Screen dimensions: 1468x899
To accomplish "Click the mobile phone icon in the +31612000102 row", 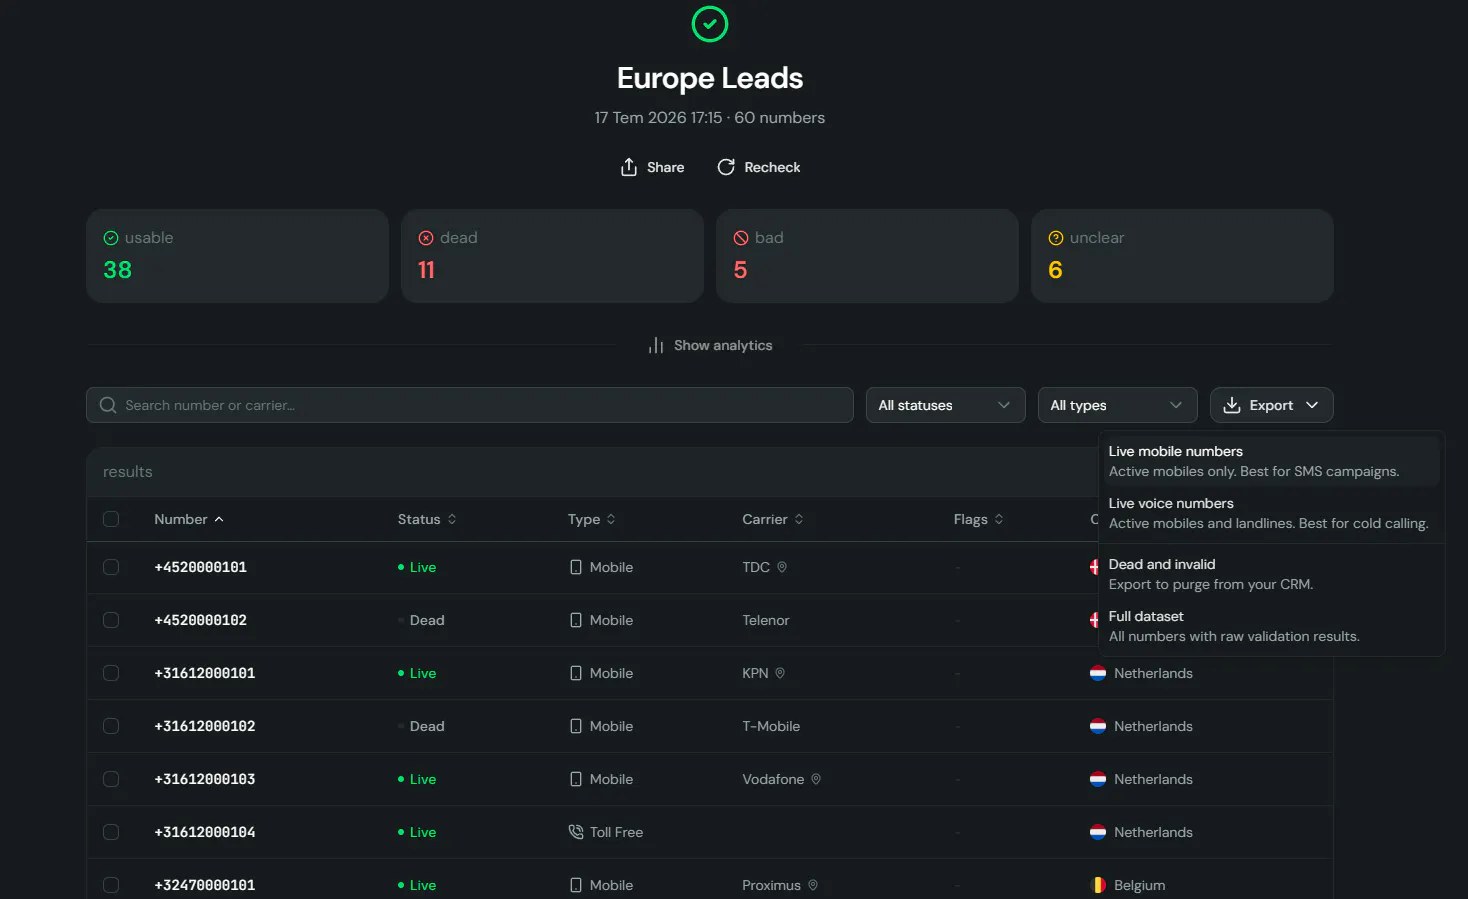I will [x=576, y=726].
